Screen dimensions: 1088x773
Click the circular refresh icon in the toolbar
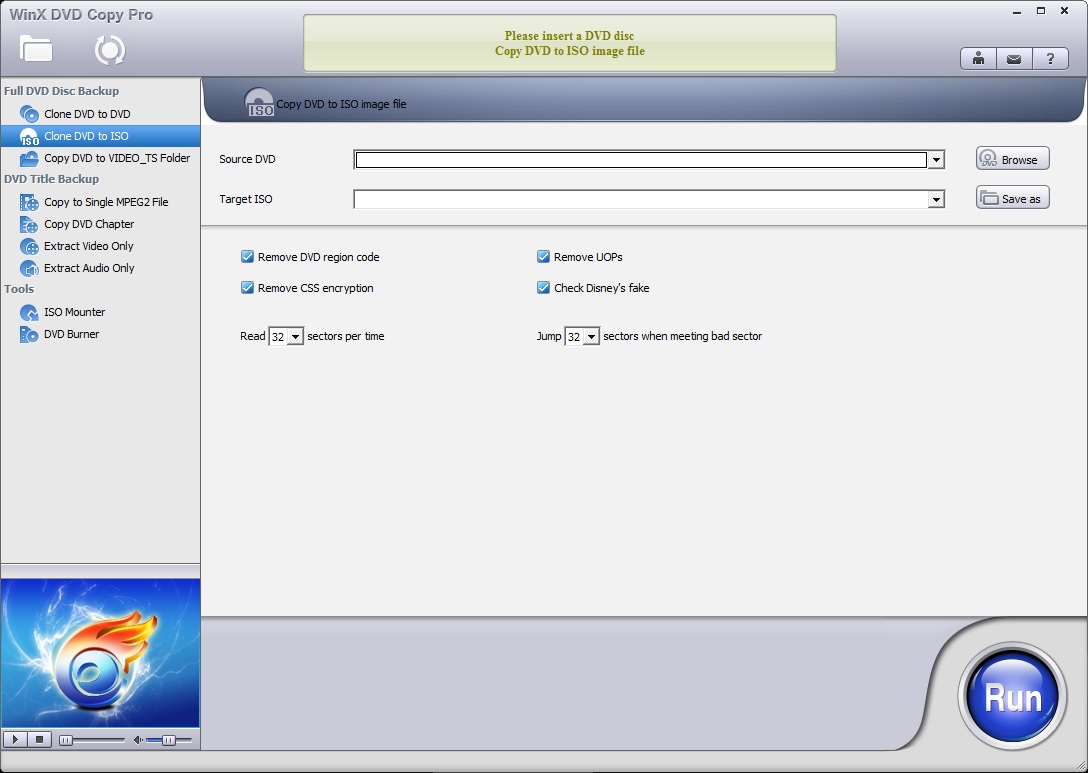(x=110, y=50)
